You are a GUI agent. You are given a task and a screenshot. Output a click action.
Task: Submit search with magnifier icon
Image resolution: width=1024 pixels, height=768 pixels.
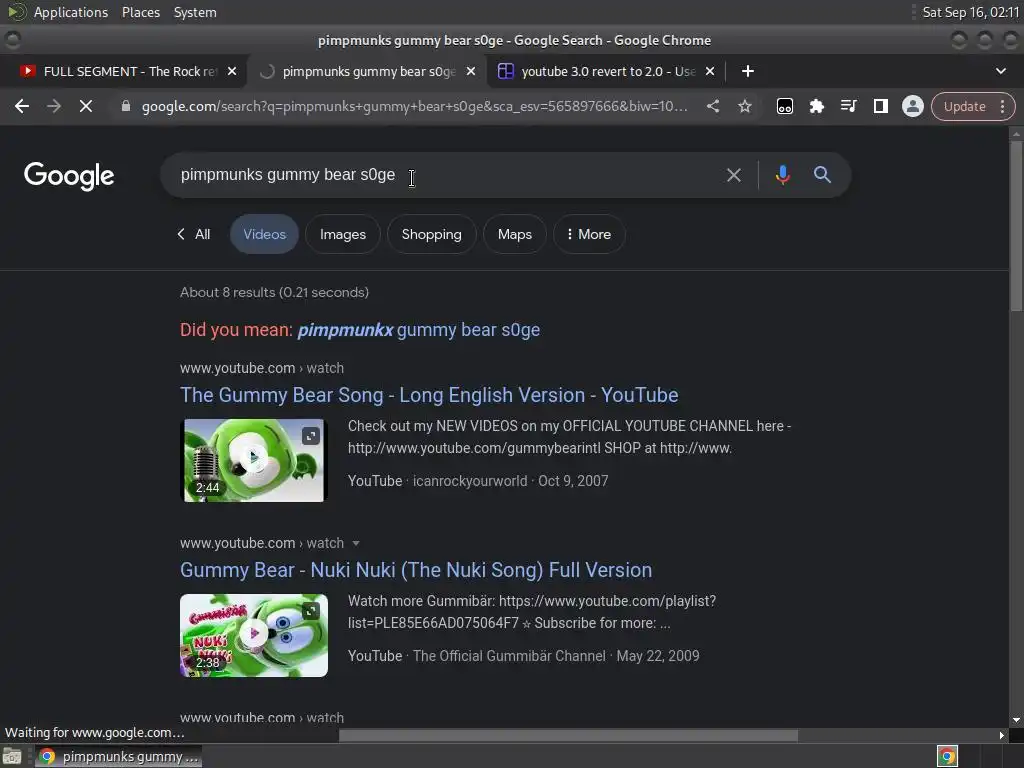pos(822,174)
